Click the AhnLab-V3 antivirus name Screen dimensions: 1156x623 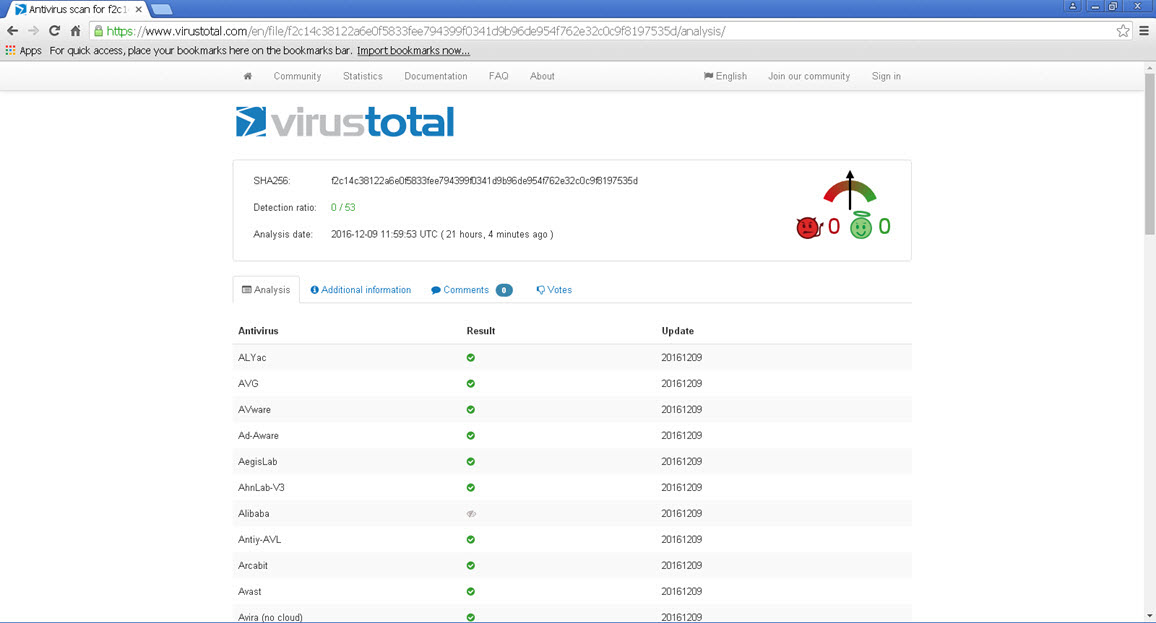tap(261, 487)
